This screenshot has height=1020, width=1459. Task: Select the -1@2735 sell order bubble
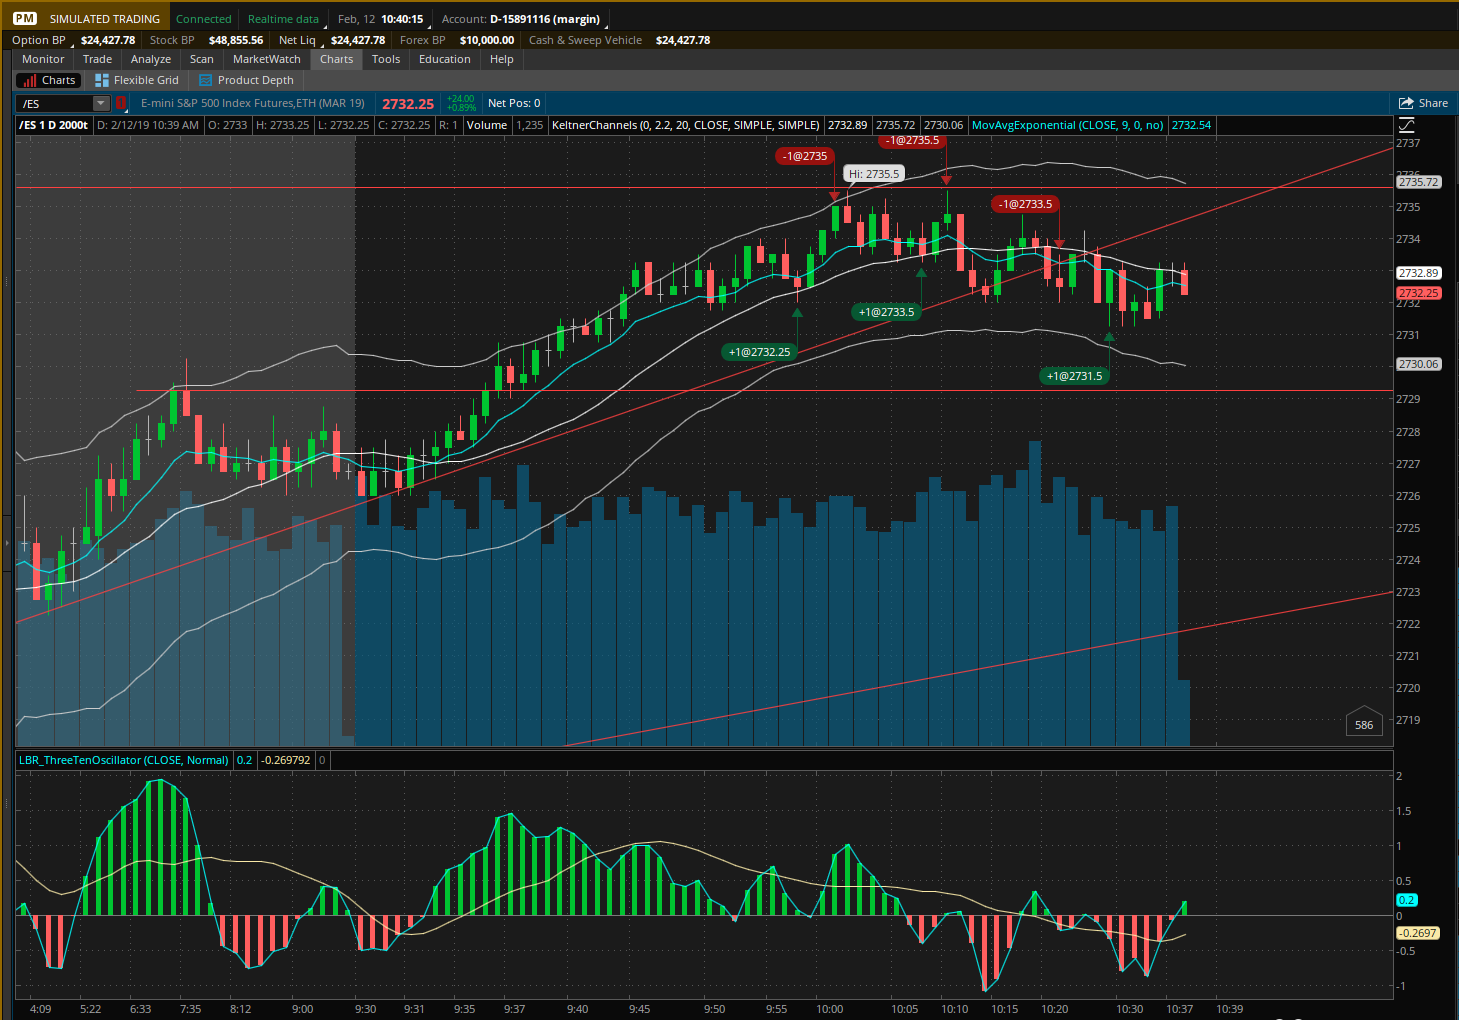pyautogui.click(x=805, y=156)
